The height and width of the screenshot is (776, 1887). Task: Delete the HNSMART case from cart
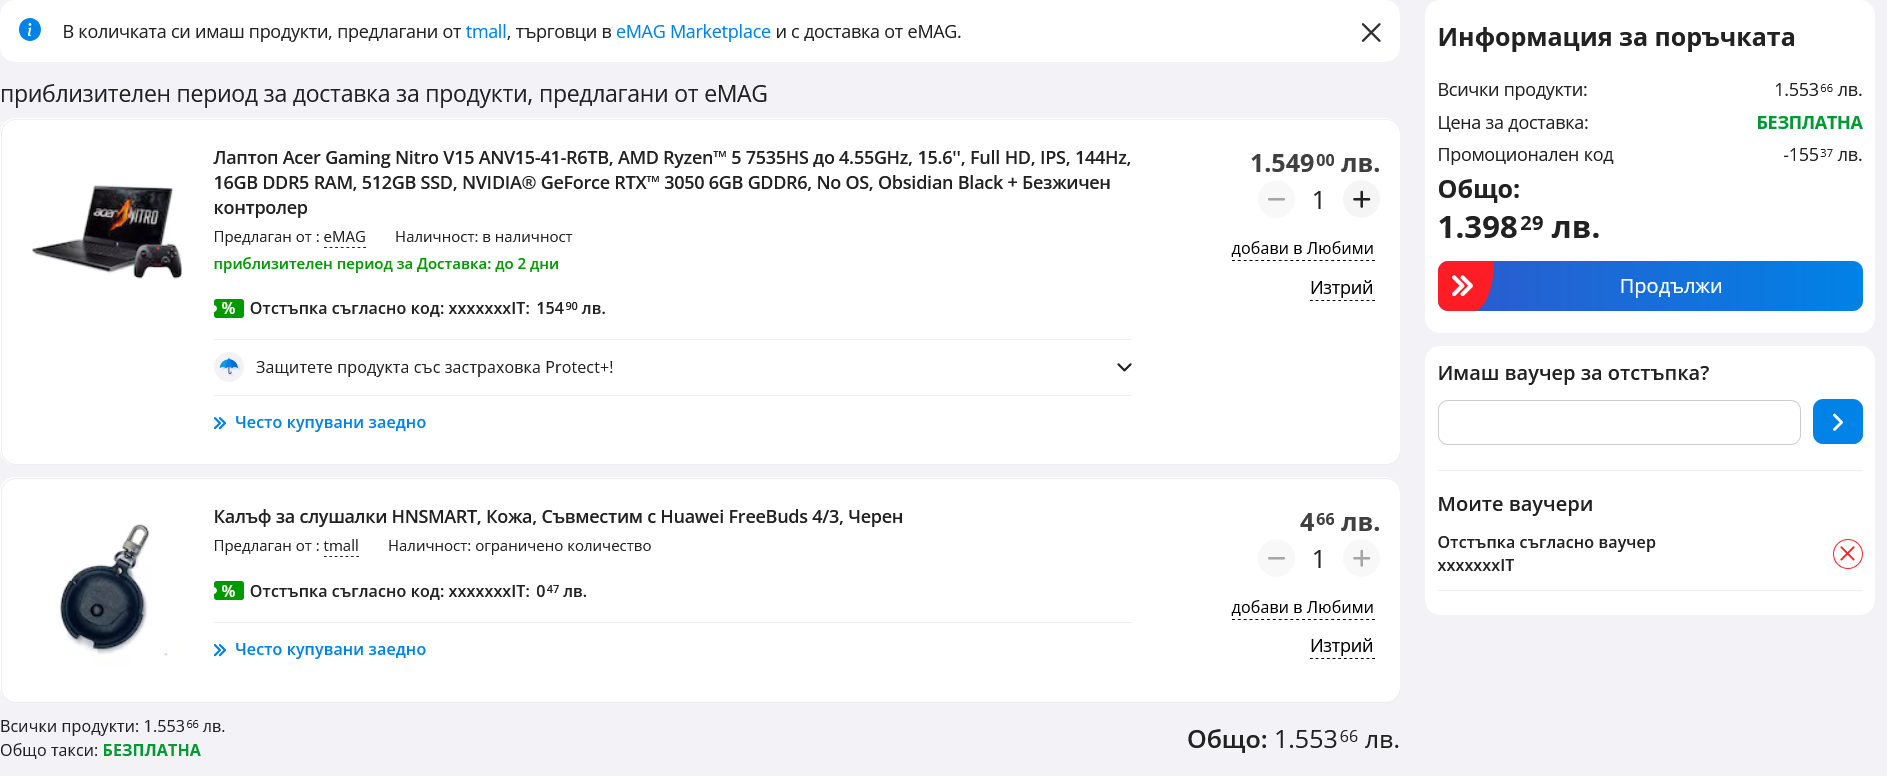click(x=1341, y=646)
